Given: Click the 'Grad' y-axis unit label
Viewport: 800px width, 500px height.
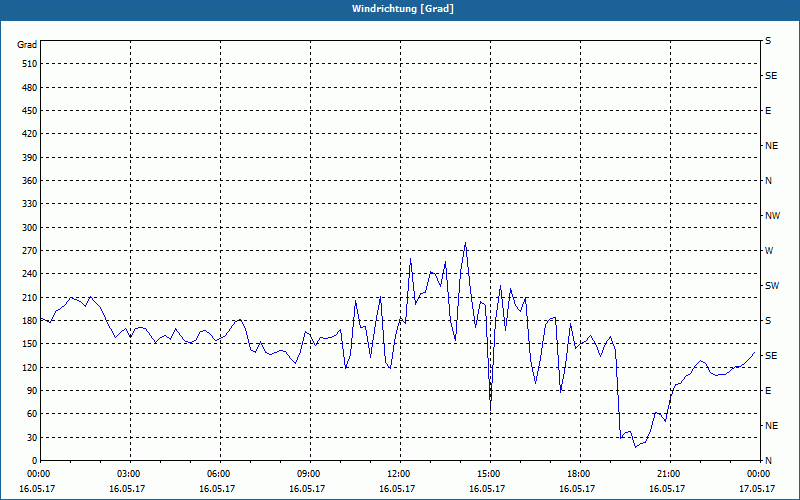Looking at the screenshot, I should point(27,45).
